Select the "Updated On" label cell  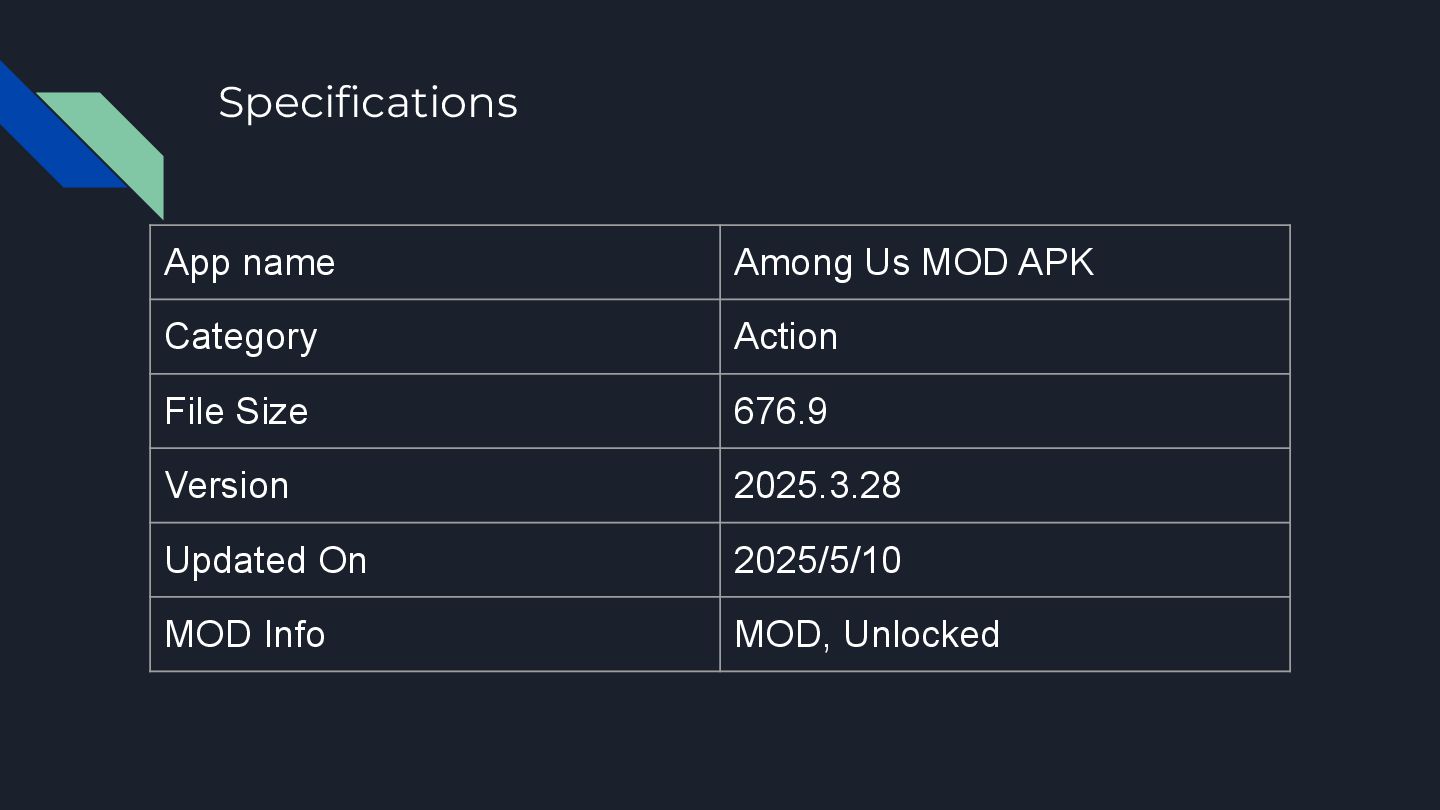point(265,560)
